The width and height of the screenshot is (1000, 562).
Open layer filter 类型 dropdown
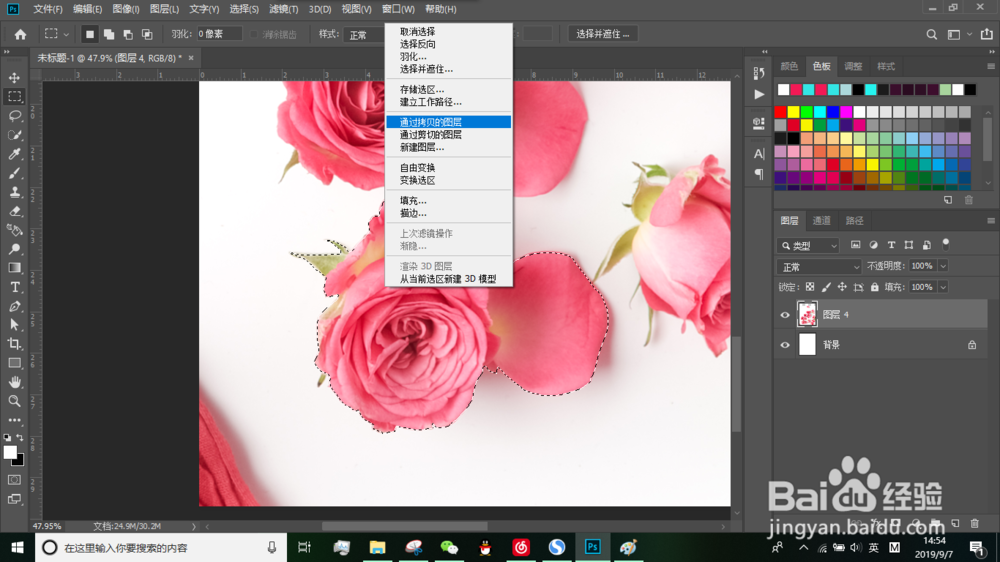tap(808, 246)
